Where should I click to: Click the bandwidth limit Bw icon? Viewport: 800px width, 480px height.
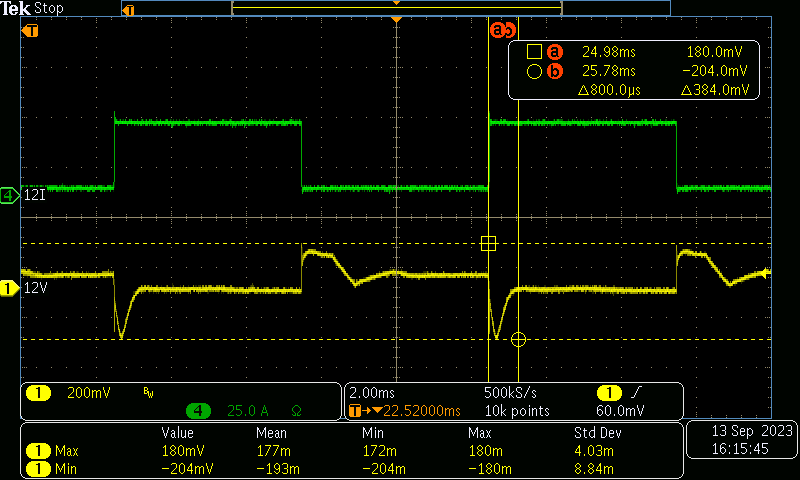148,393
